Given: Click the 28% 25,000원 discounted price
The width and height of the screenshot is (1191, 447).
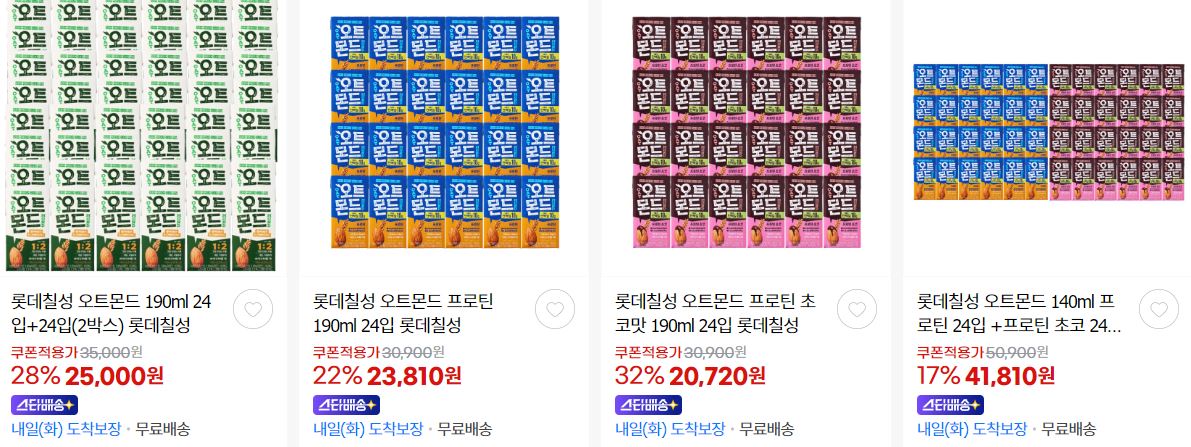Looking at the screenshot, I should (x=87, y=376).
